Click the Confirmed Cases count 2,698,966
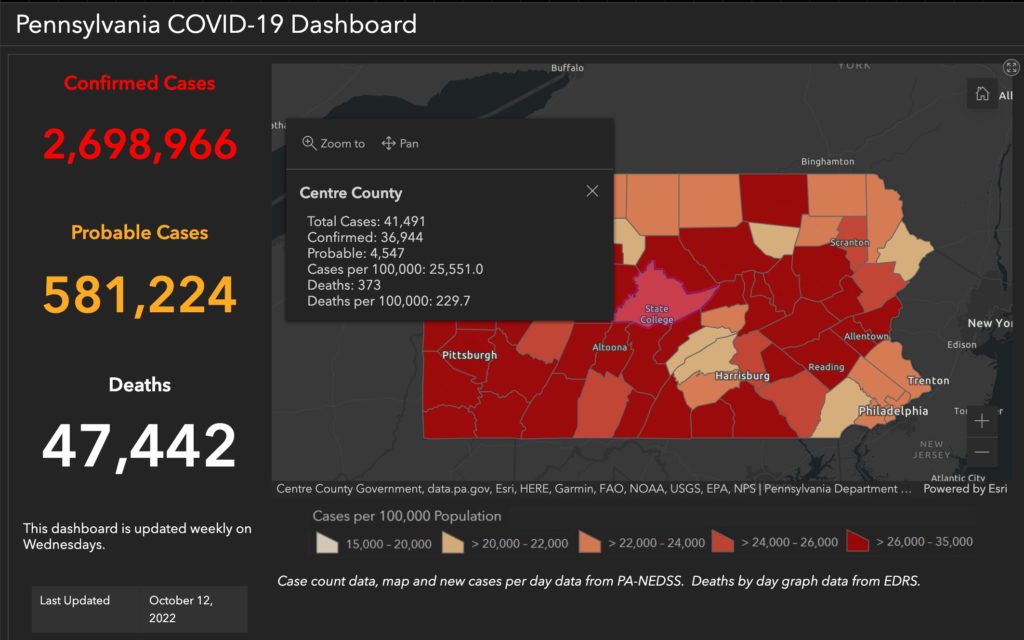The height and width of the screenshot is (640, 1024). 140,145
